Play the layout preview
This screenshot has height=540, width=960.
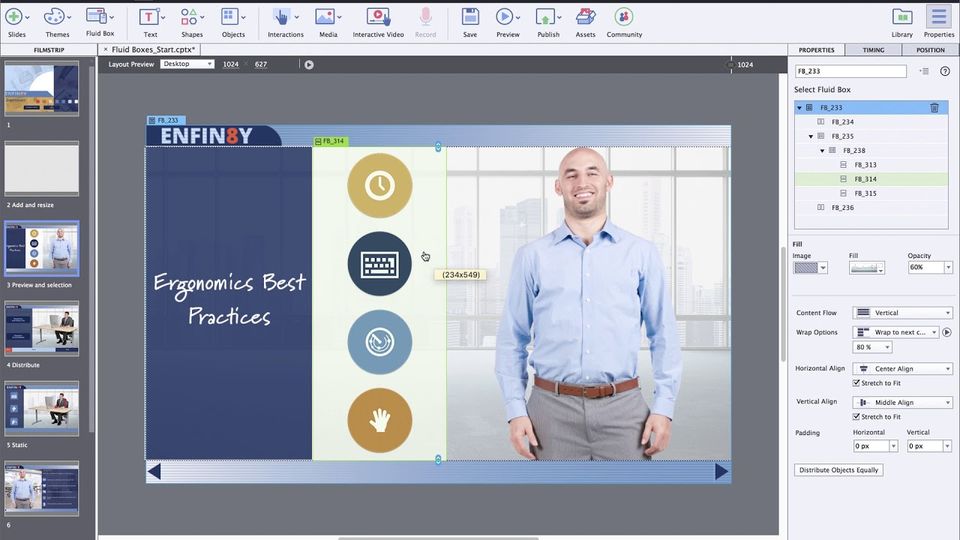(x=309, y=64)
